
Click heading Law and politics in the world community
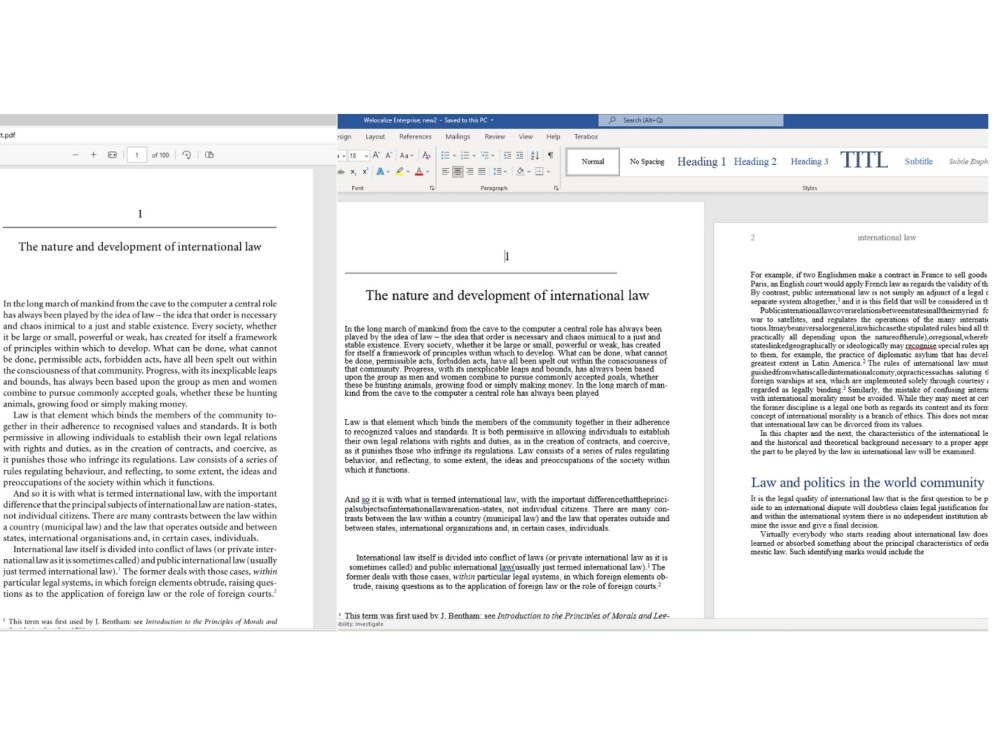867,482
